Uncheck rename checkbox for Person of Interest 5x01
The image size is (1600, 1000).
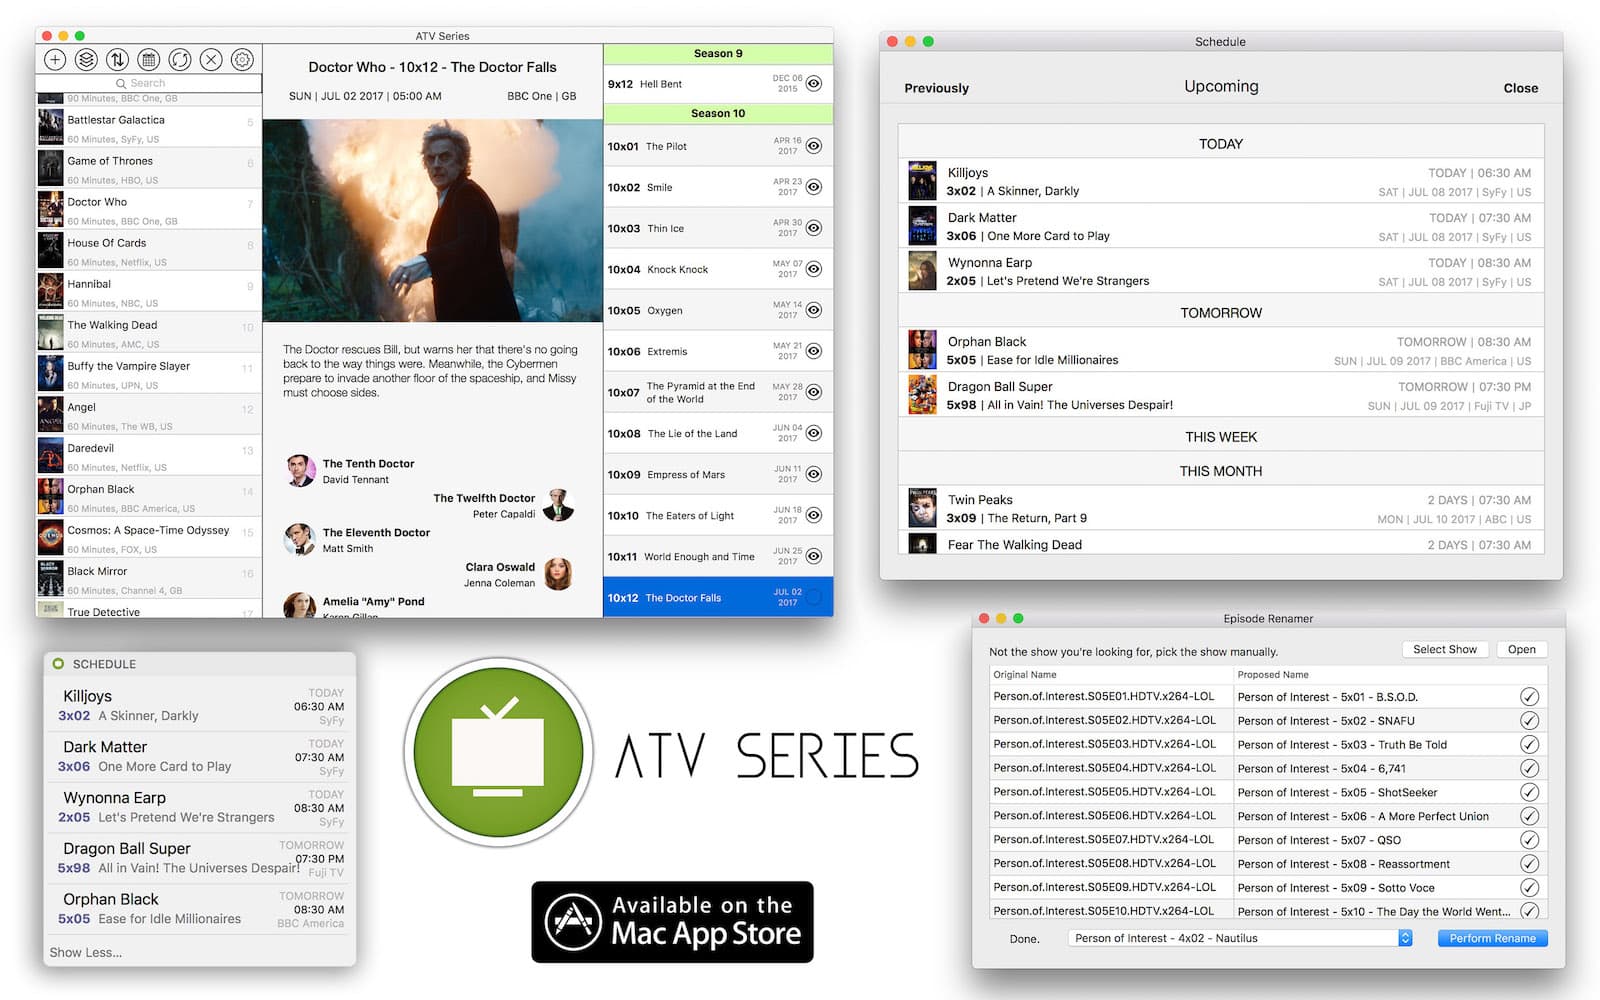pos(1531,697)
